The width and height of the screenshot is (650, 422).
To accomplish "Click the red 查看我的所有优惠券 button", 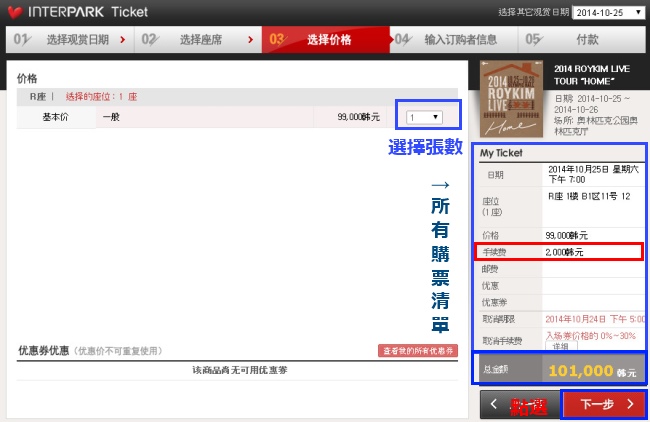I will point(418,351).
